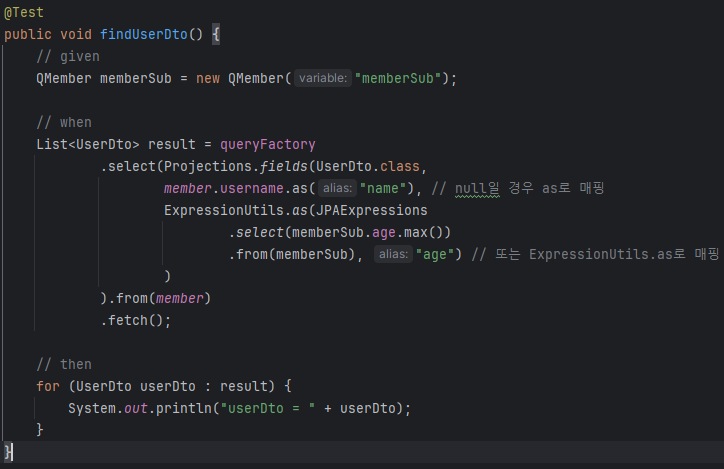Click the "variable:" inlay hint

coord(323,78)
